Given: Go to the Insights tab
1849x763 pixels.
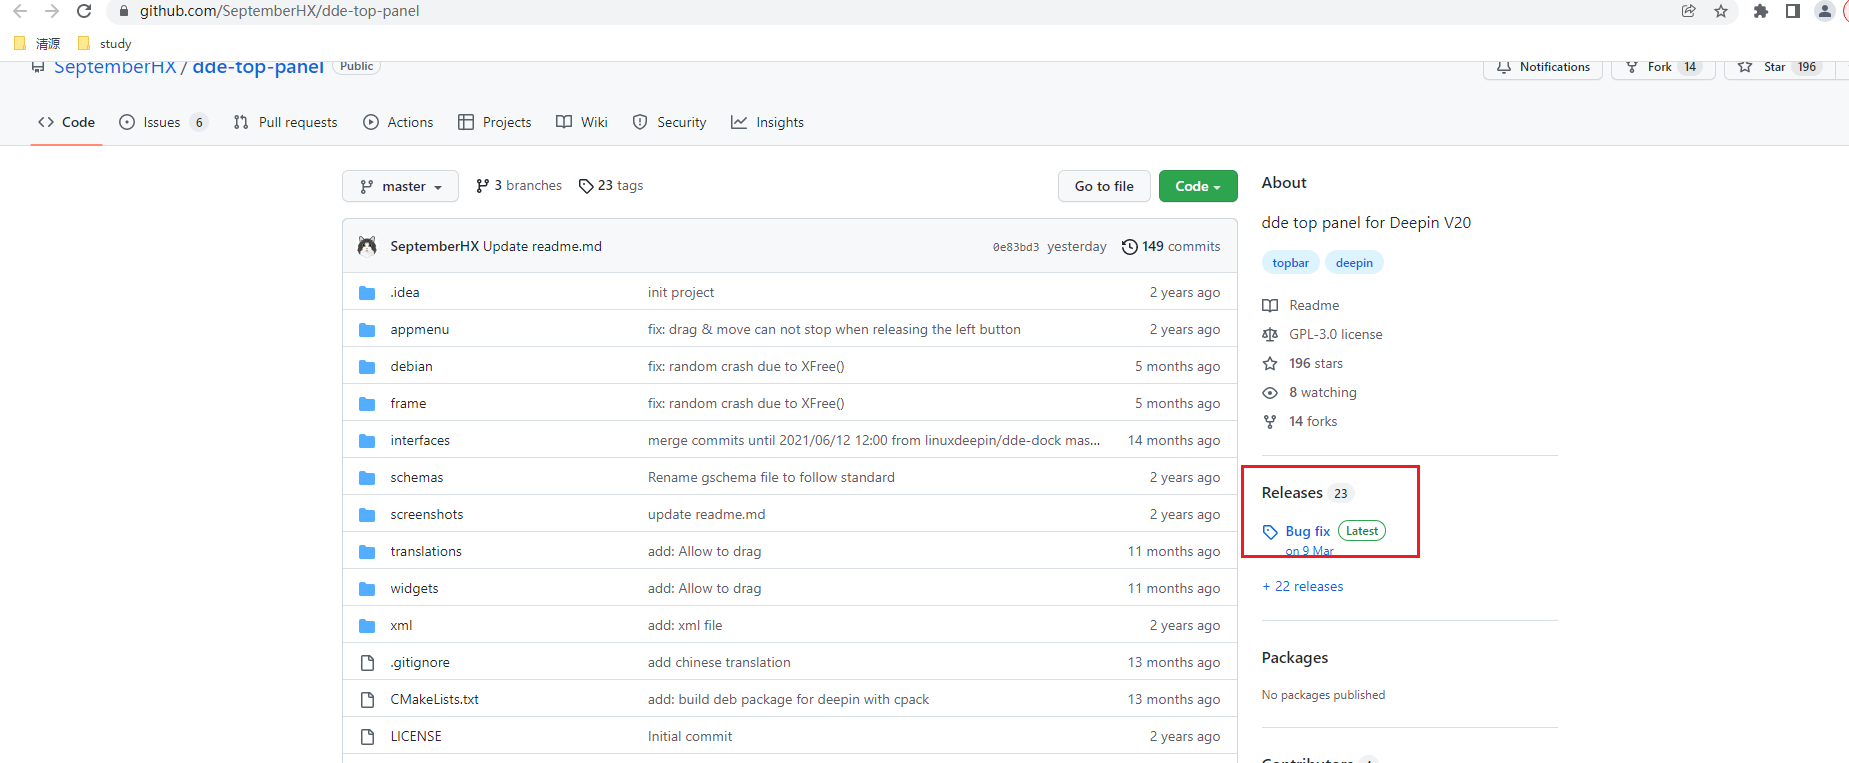Looking at the screenshot, I should (x=767, y=122).
